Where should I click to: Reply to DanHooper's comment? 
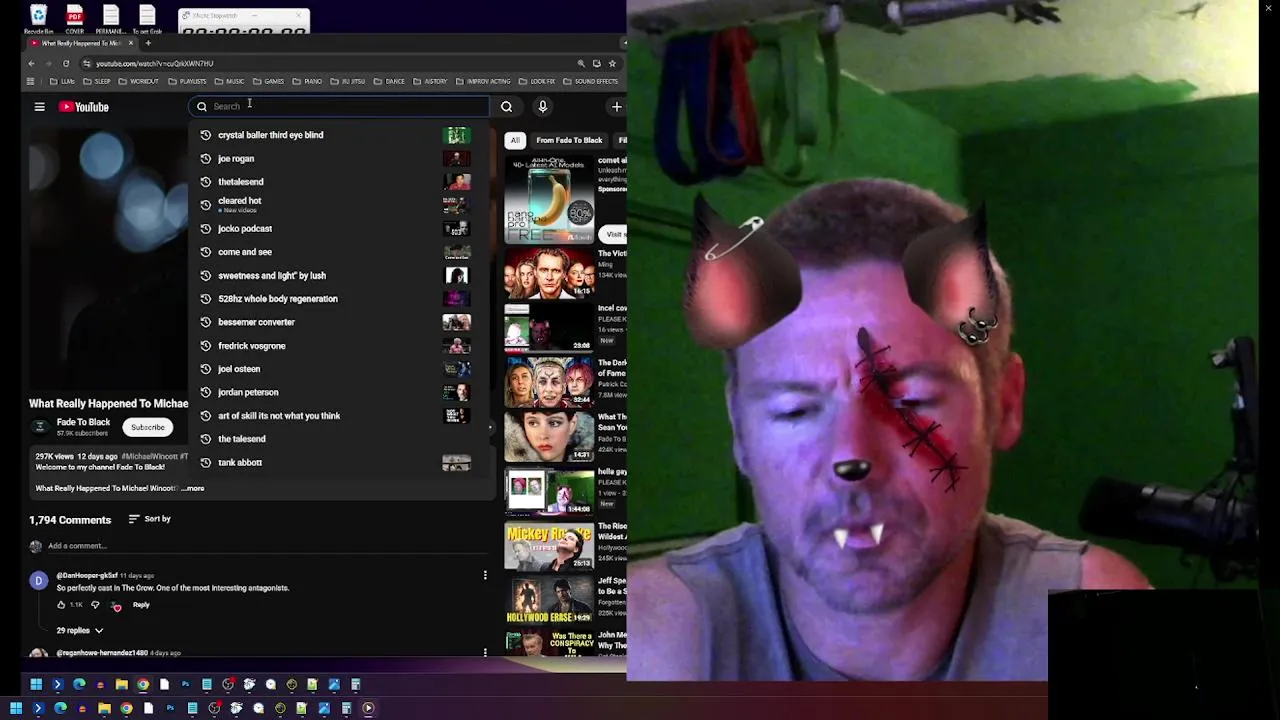pyautogui.click(x=141, y=605)
